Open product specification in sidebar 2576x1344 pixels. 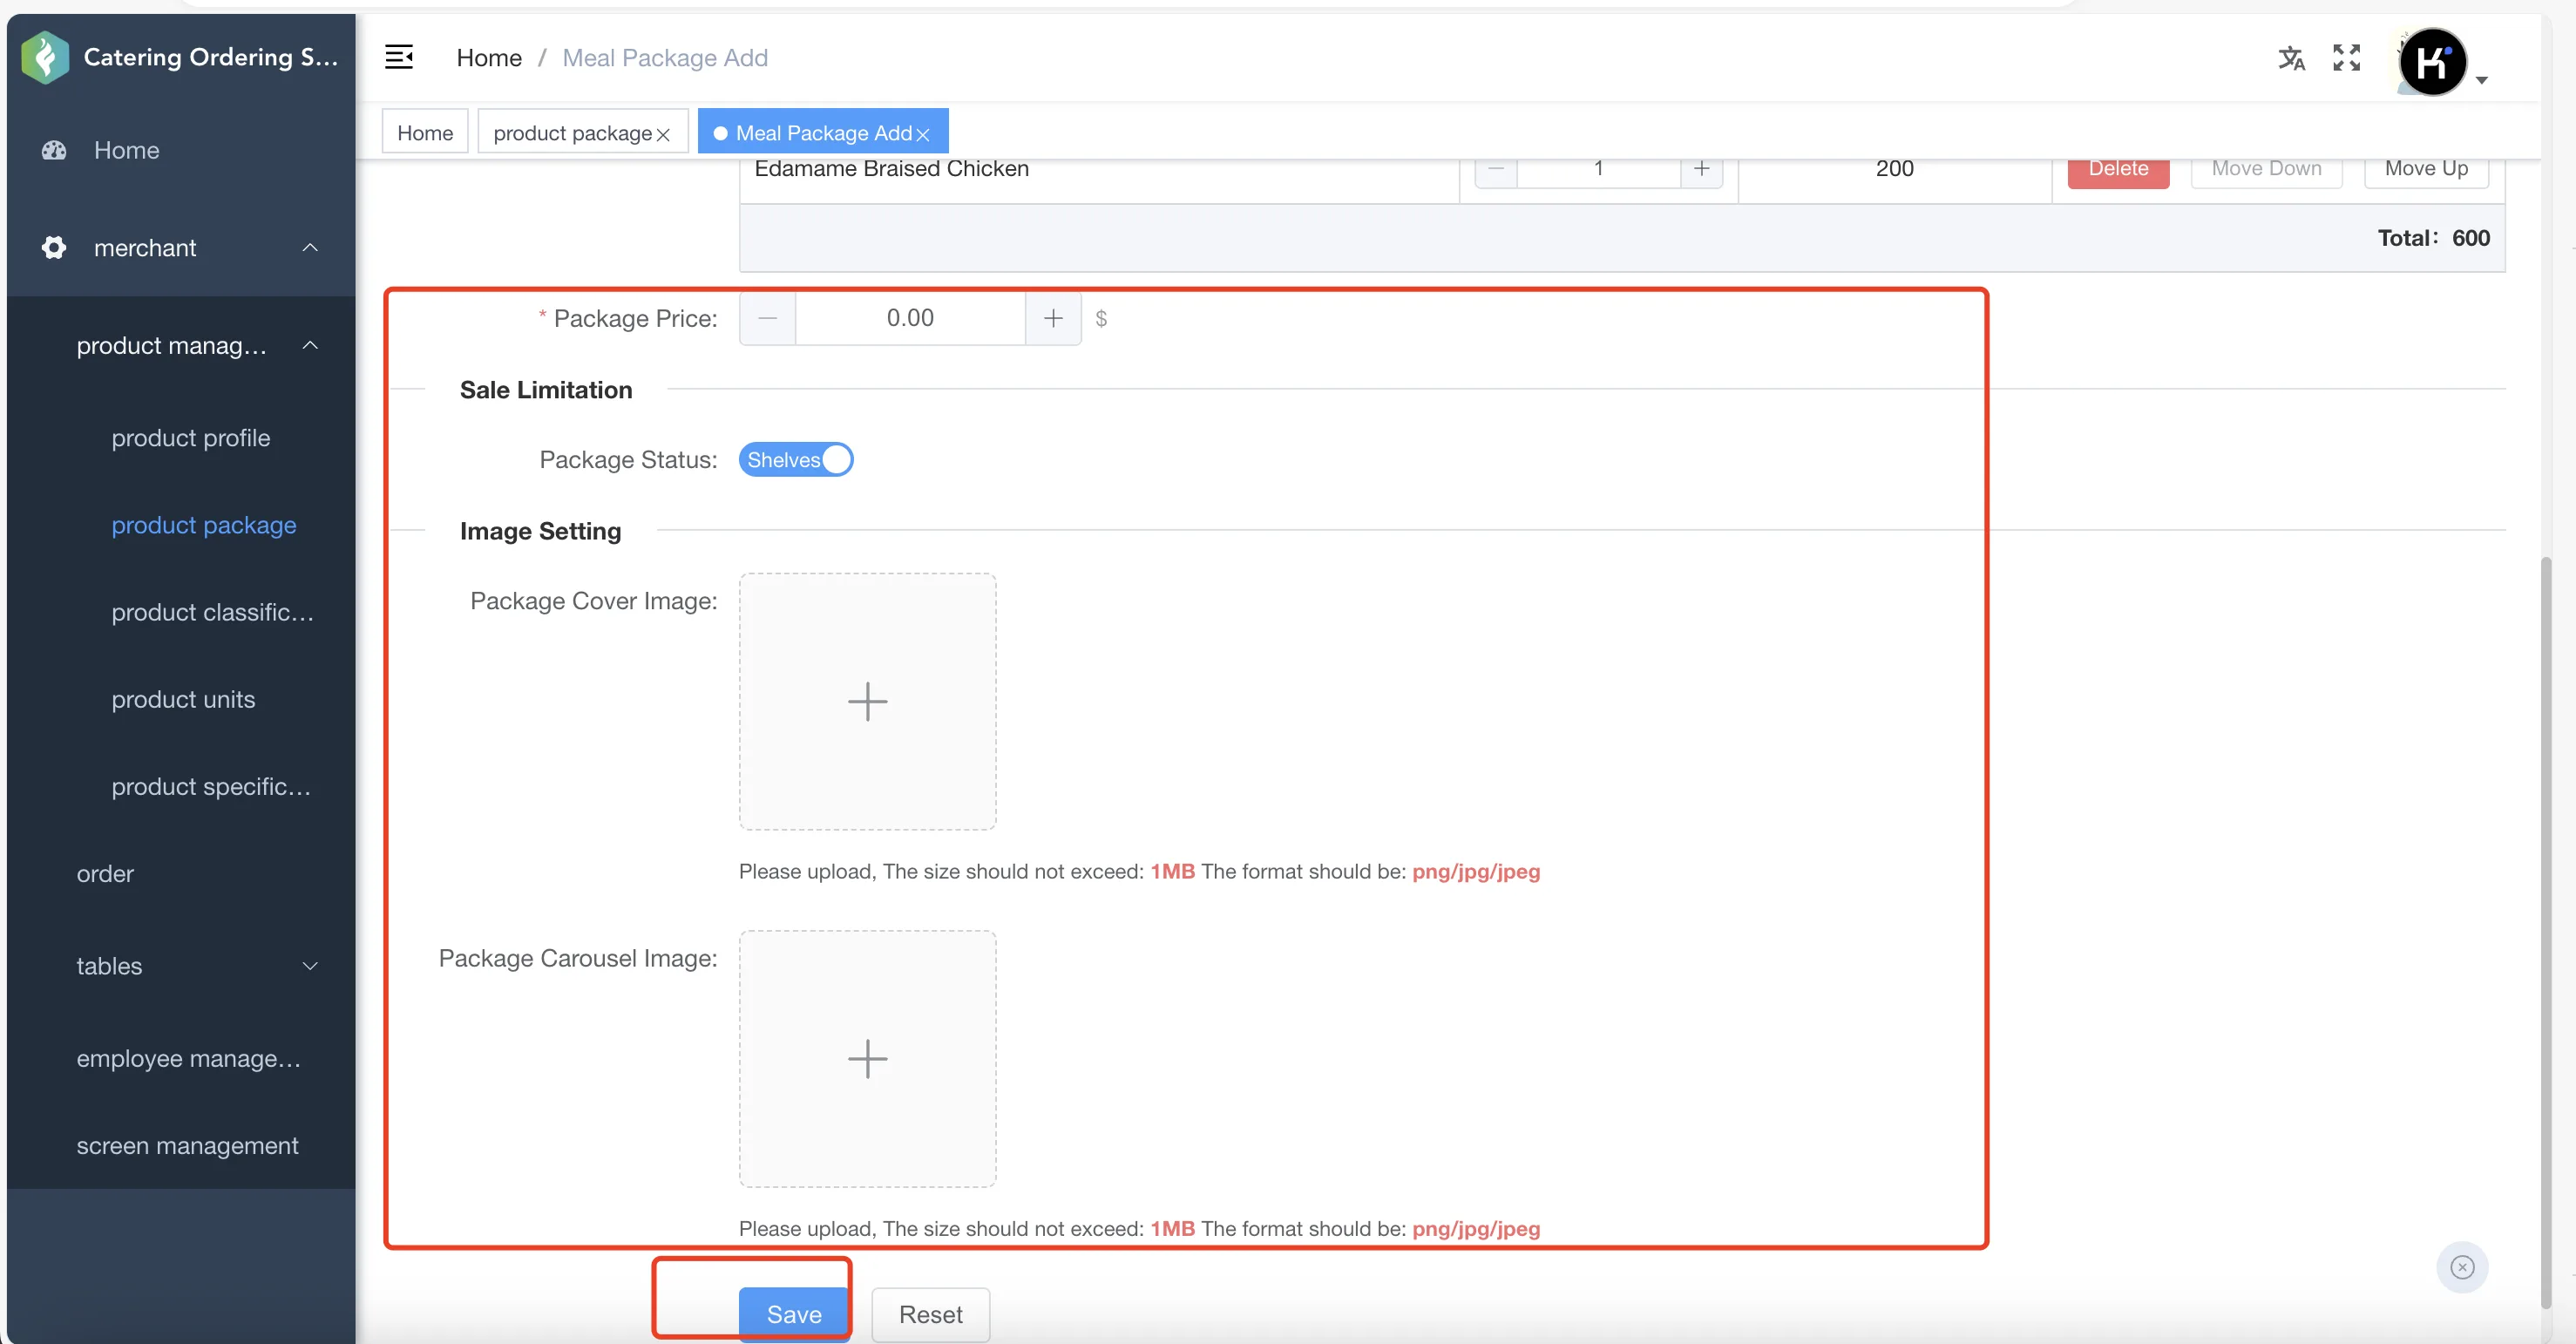tap(211, 786)
